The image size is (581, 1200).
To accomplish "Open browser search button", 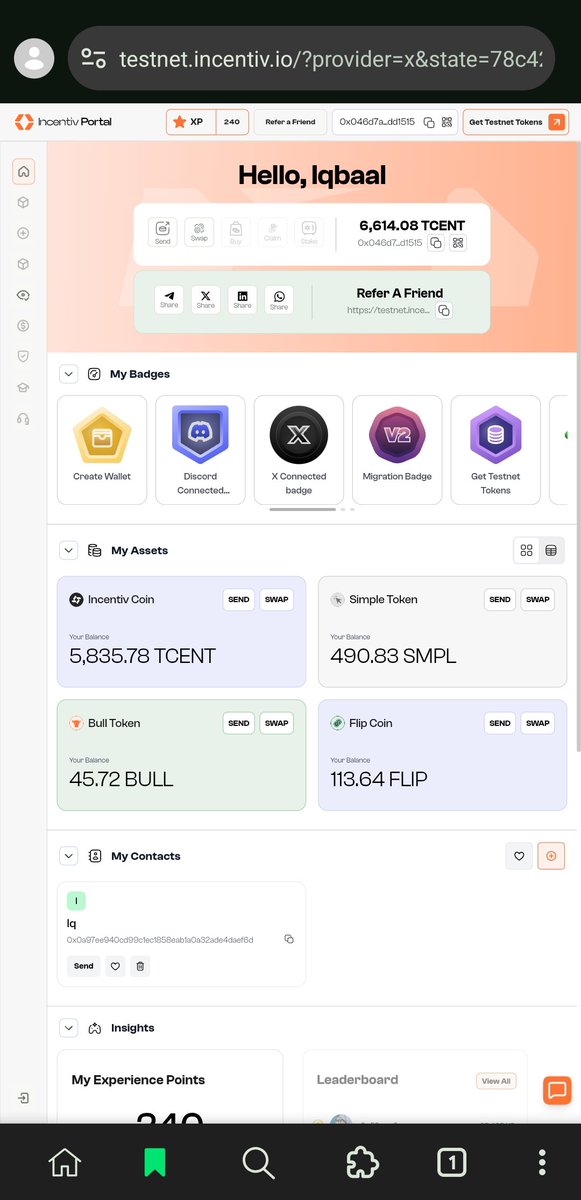I will (258, 1162).
